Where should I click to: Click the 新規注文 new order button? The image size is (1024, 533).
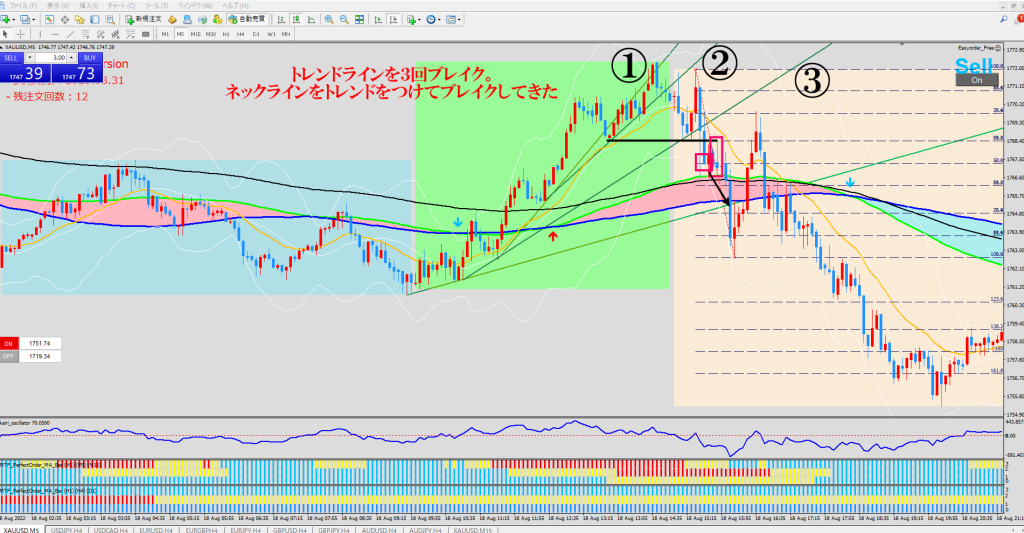(144, 20)
